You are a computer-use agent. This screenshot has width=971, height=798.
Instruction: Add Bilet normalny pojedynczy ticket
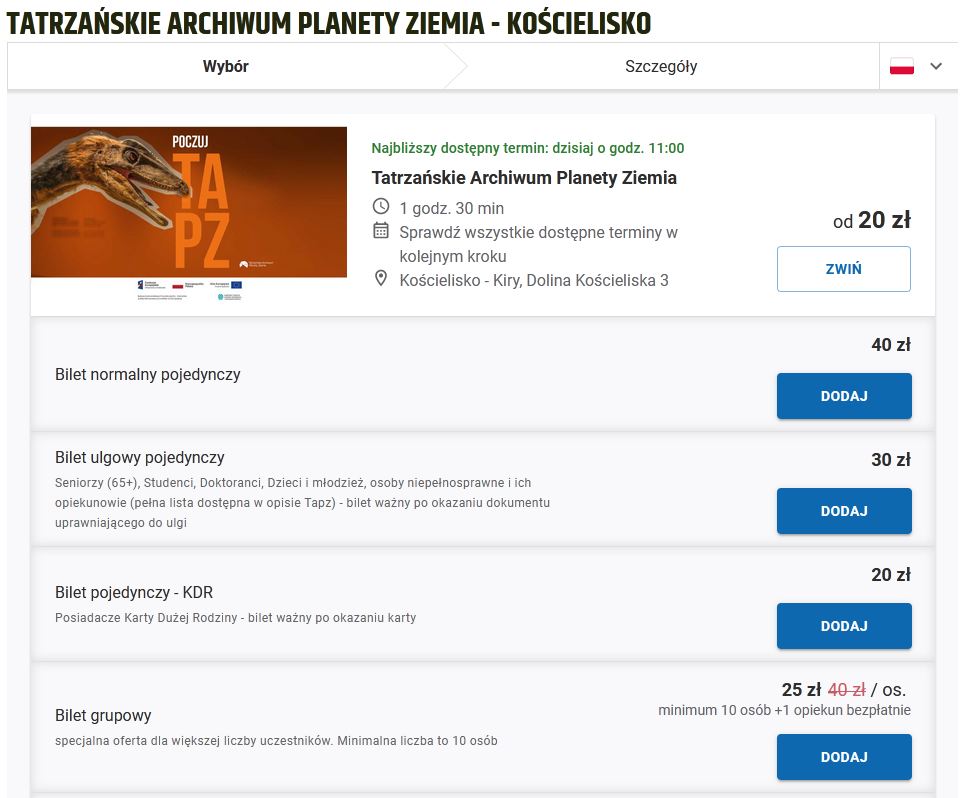point(843,396)
